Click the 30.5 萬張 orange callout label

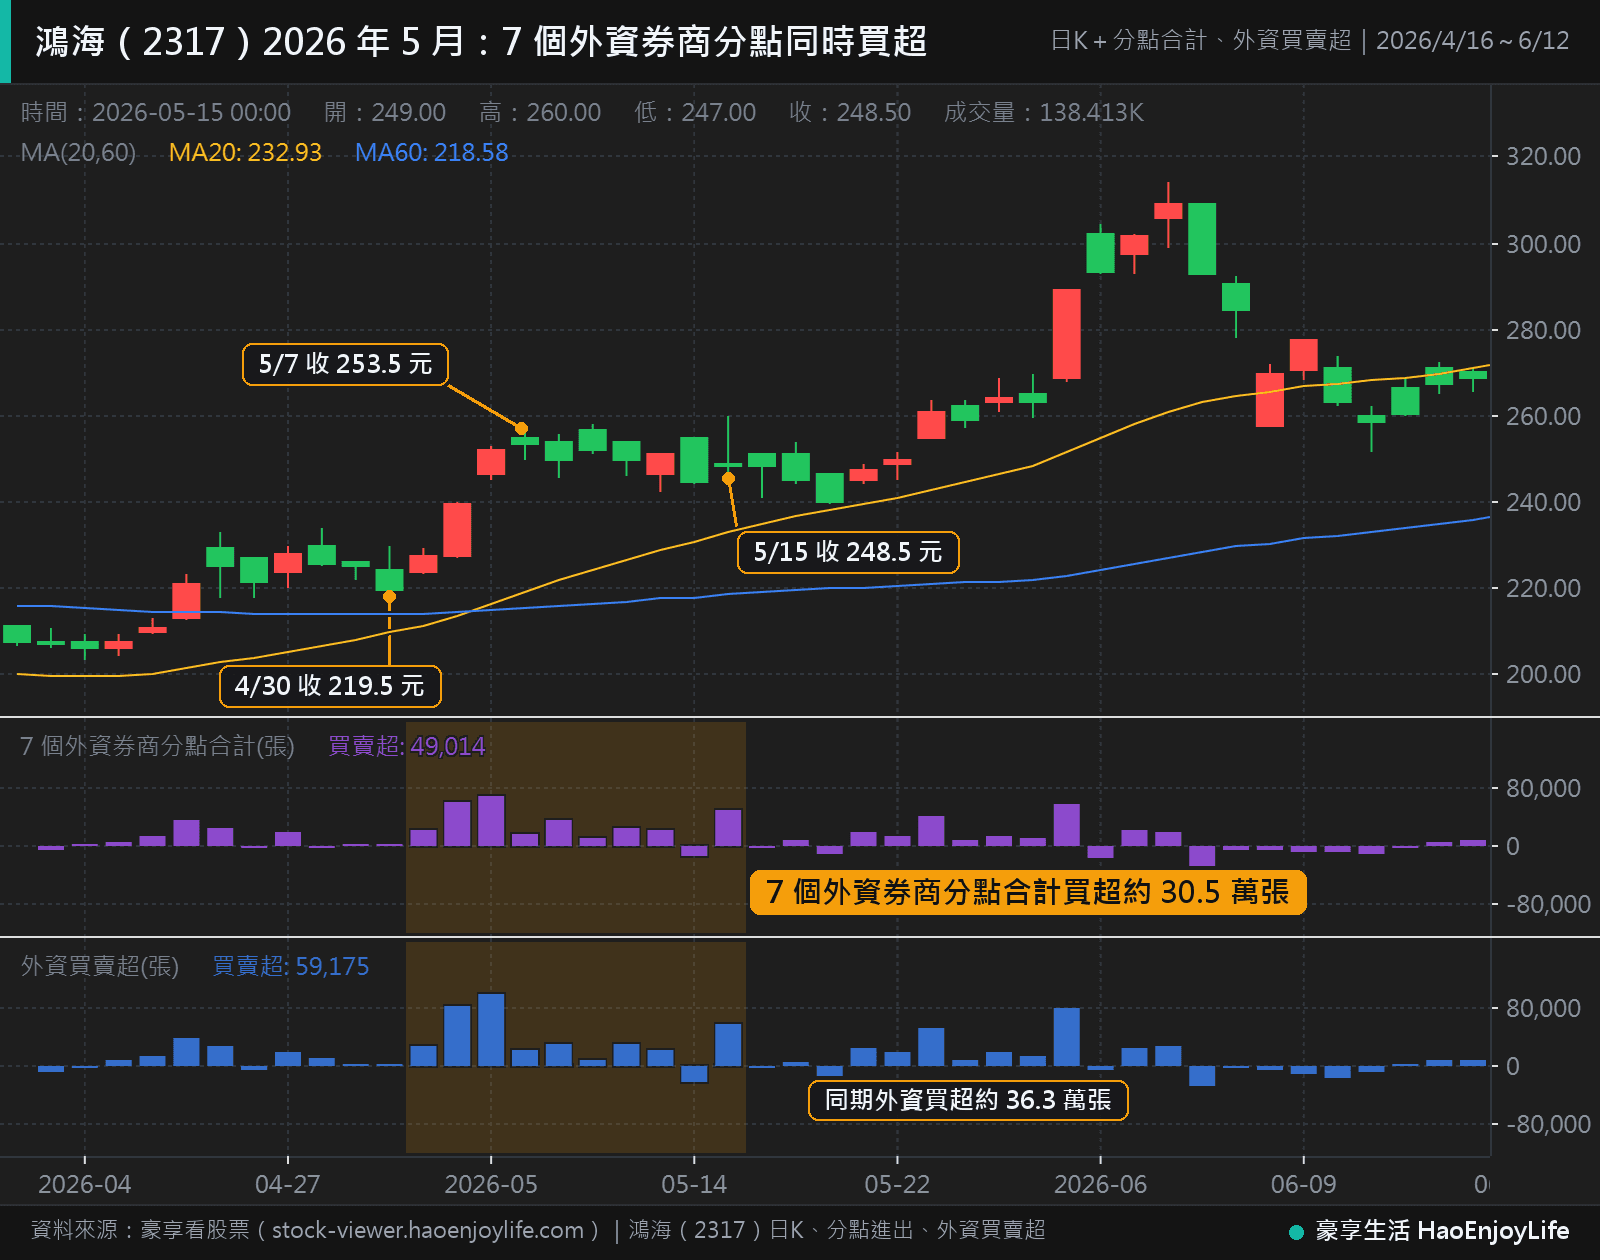1028,892
